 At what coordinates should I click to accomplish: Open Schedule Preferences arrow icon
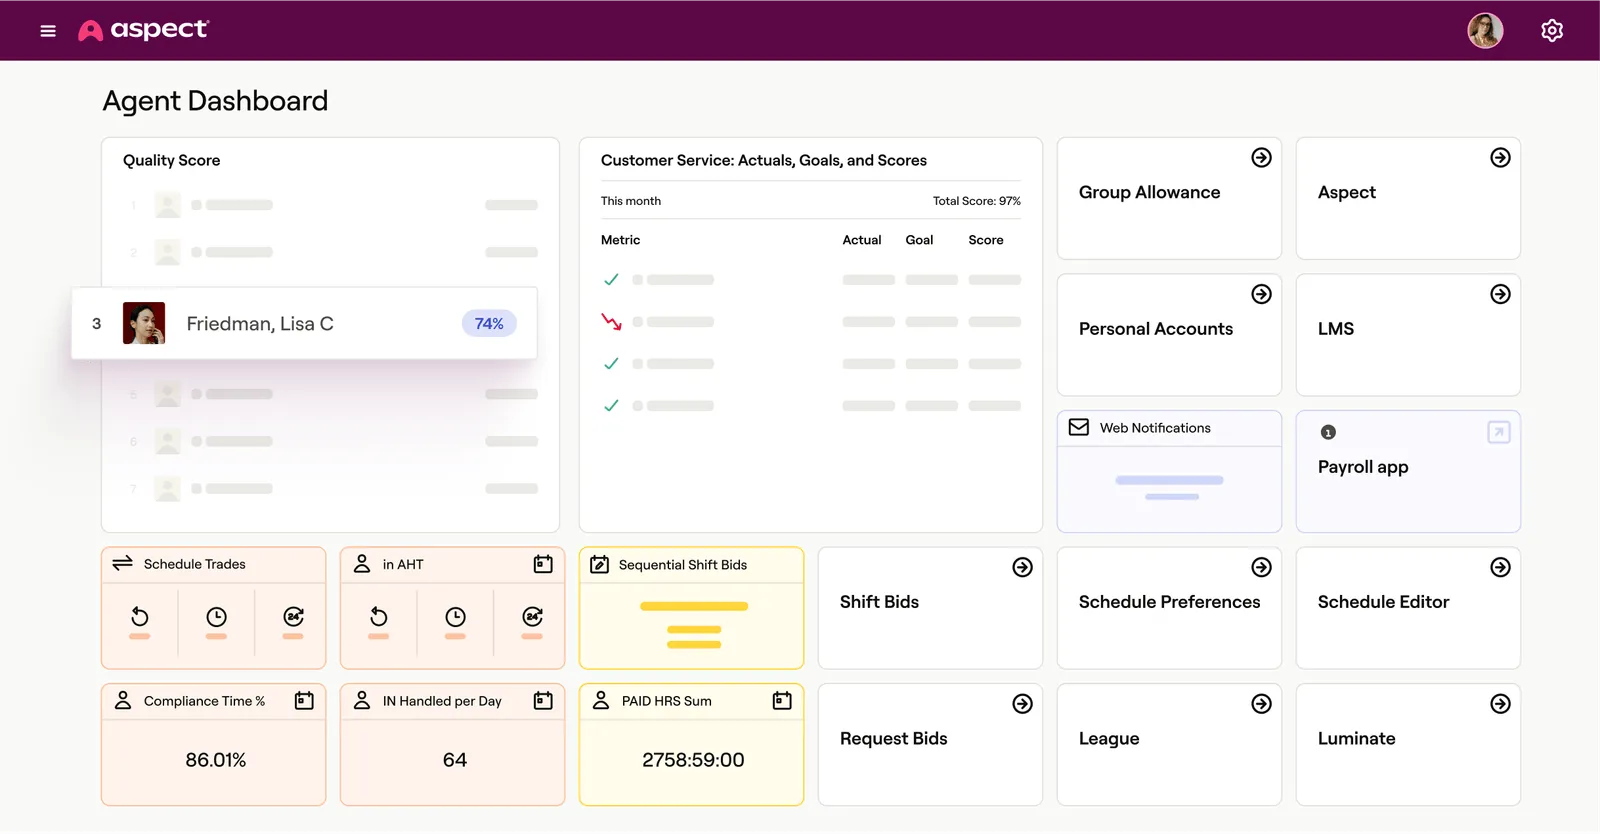click(1262, 567)
